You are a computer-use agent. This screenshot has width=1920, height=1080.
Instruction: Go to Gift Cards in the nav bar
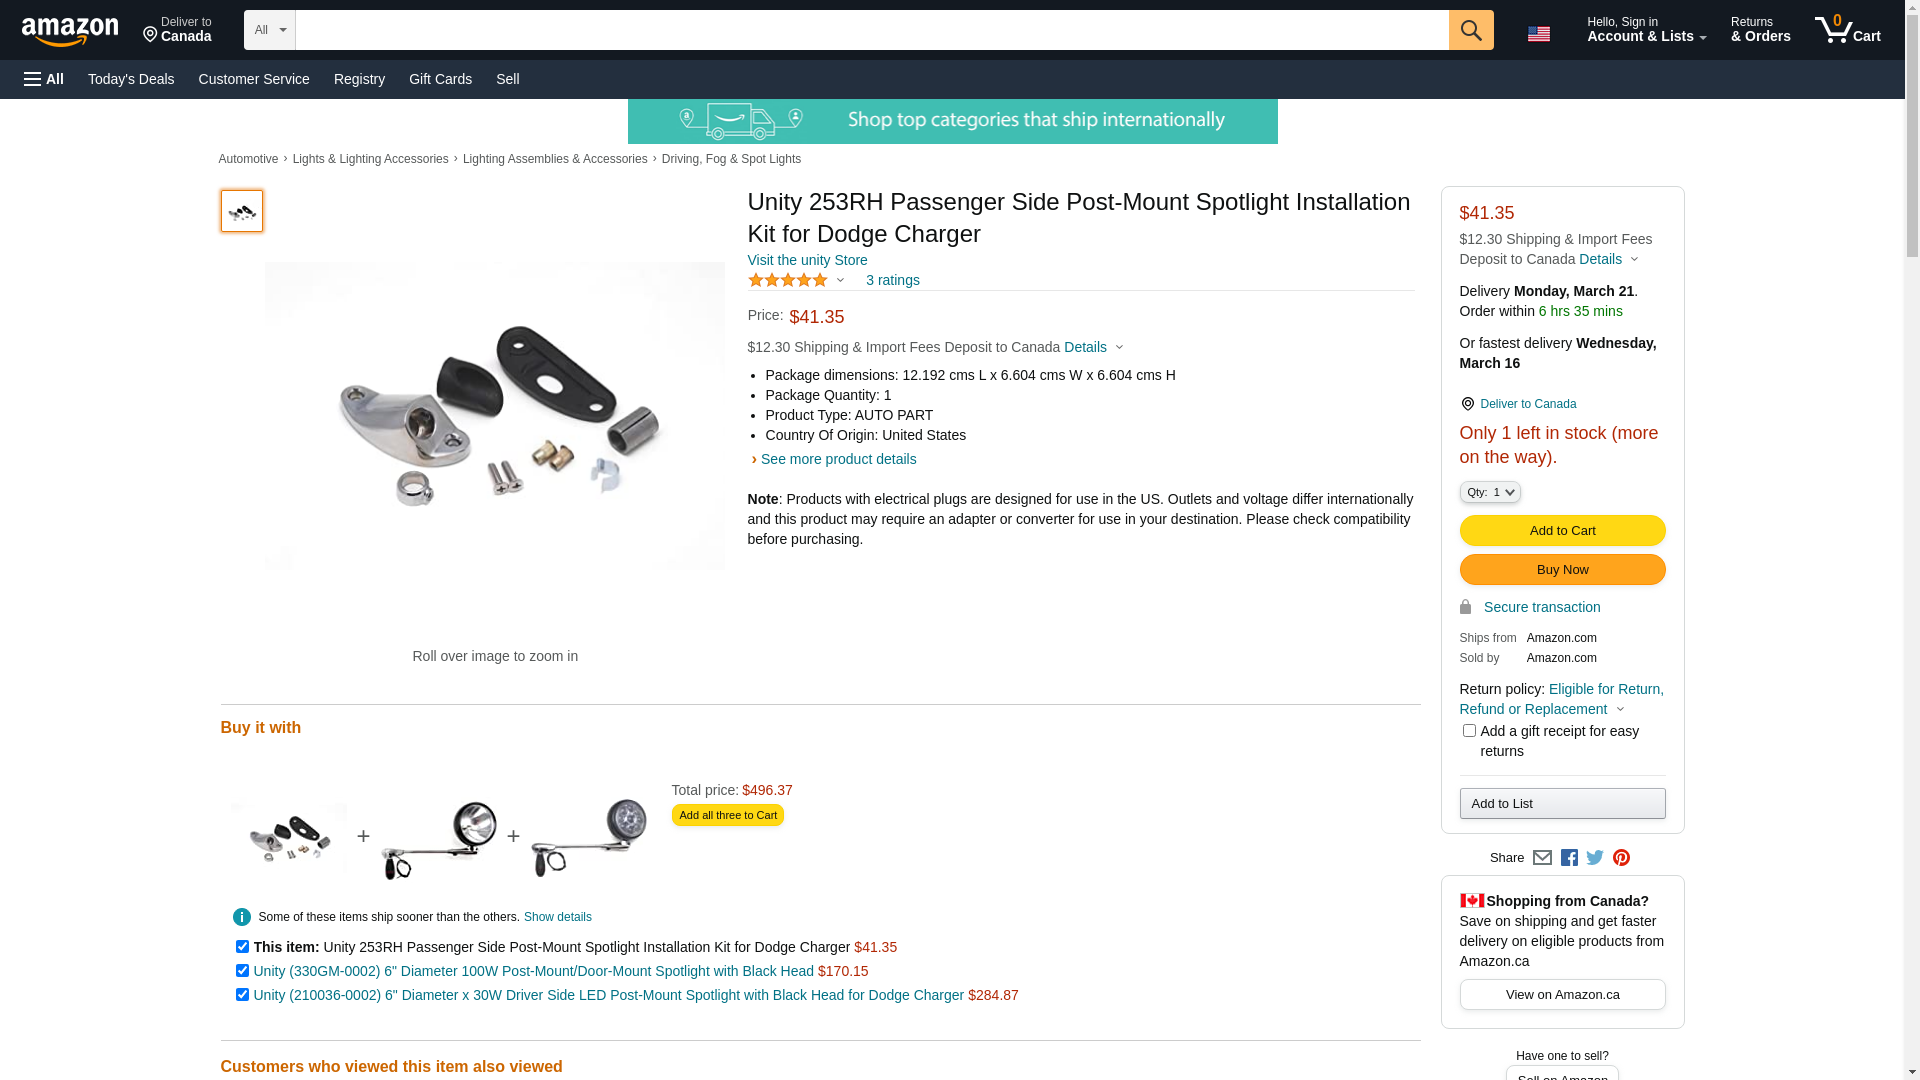[x=440, y=79]
